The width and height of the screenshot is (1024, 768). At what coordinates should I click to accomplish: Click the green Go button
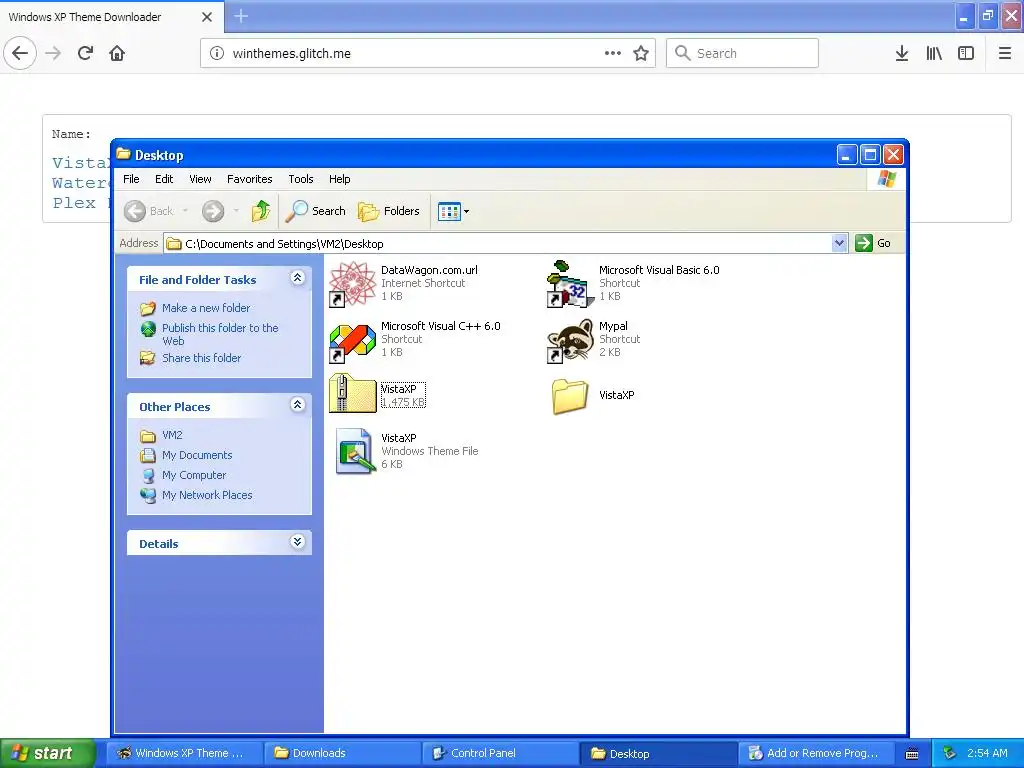(873, 243)
